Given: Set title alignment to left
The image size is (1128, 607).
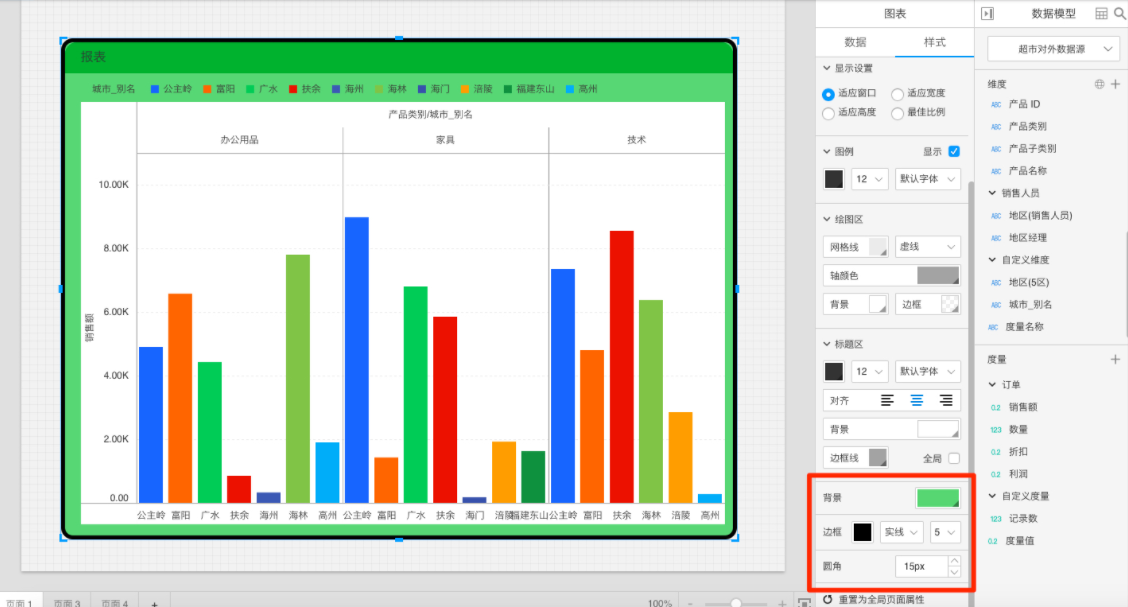Looking at the screenshot, I should pos(887,400).
